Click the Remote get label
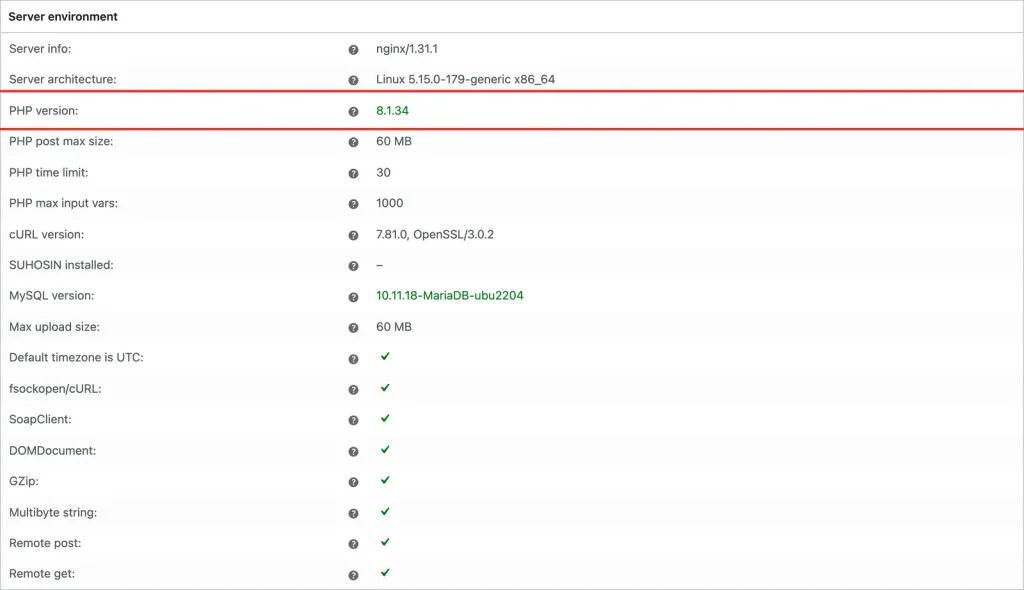 [42, 574]
